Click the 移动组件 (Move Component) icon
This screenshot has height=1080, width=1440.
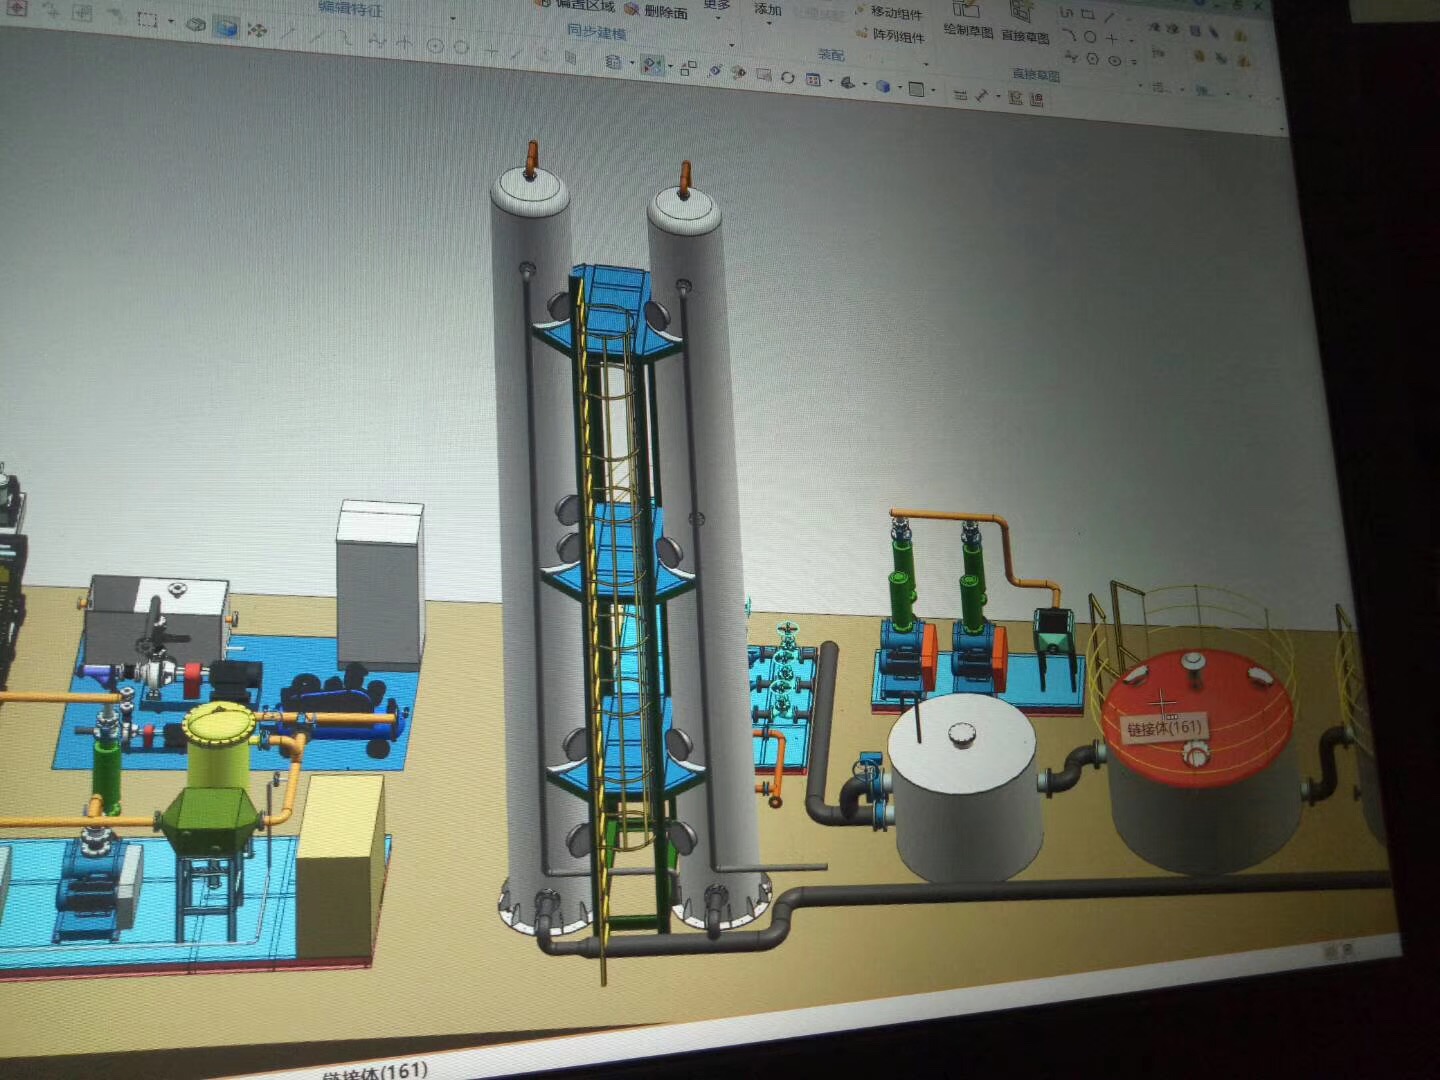(859, 12)
